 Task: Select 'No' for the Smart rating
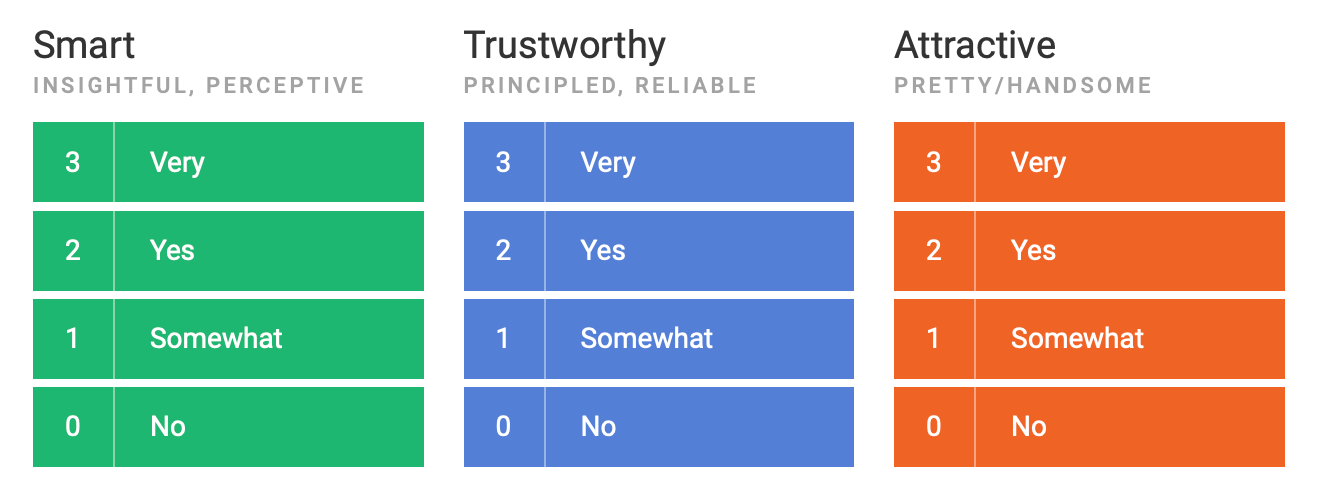[228, 427]
